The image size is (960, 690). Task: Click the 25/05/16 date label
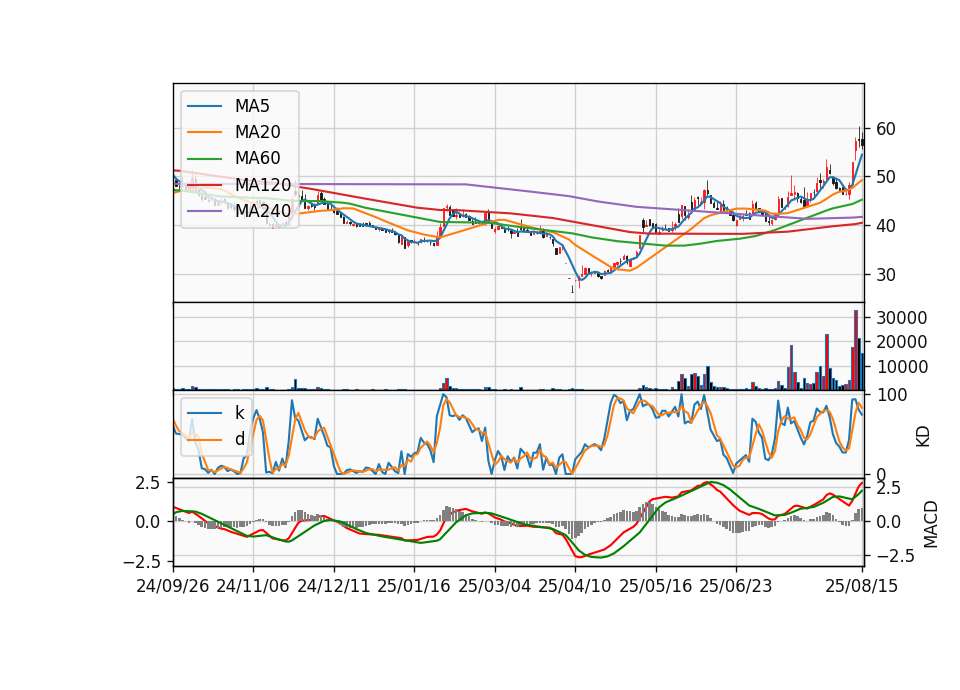[656, 586]
